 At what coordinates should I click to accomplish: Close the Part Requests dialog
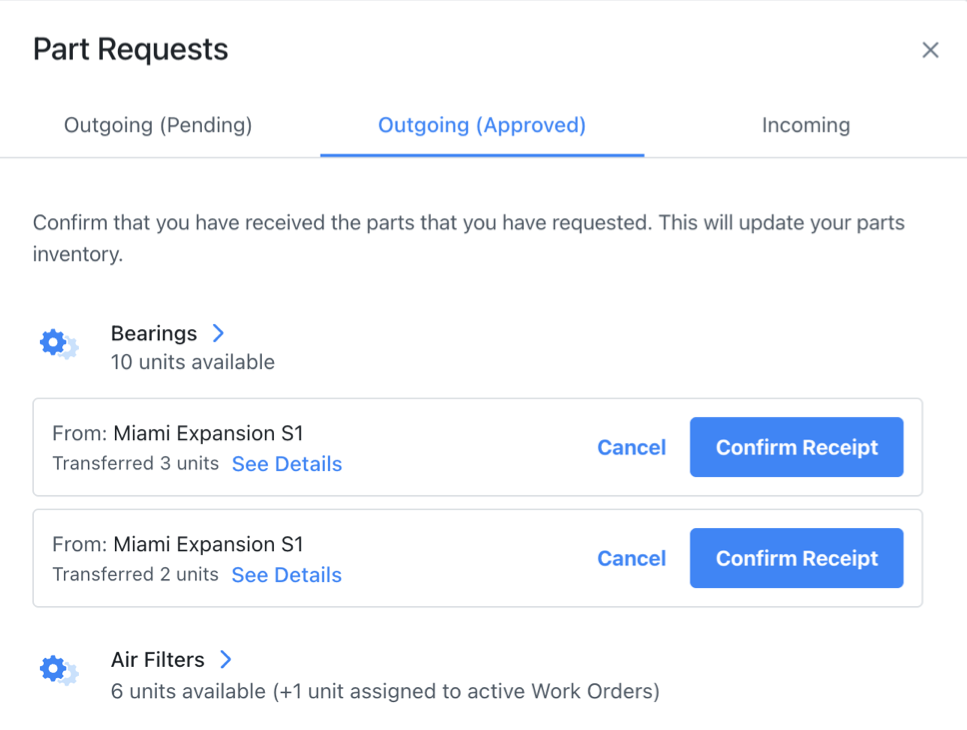click(930, 50)
